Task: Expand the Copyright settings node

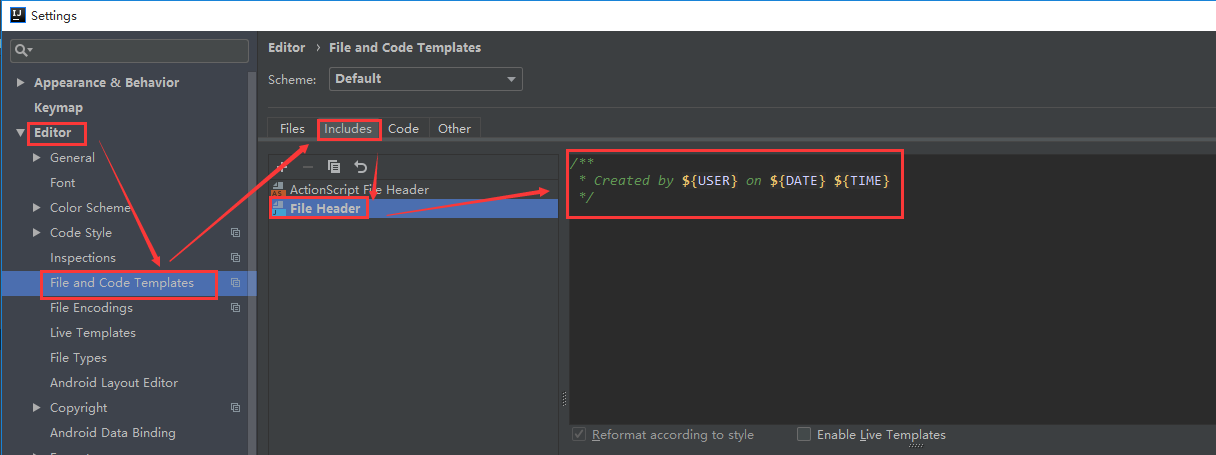Action: [x=37, y=408]
